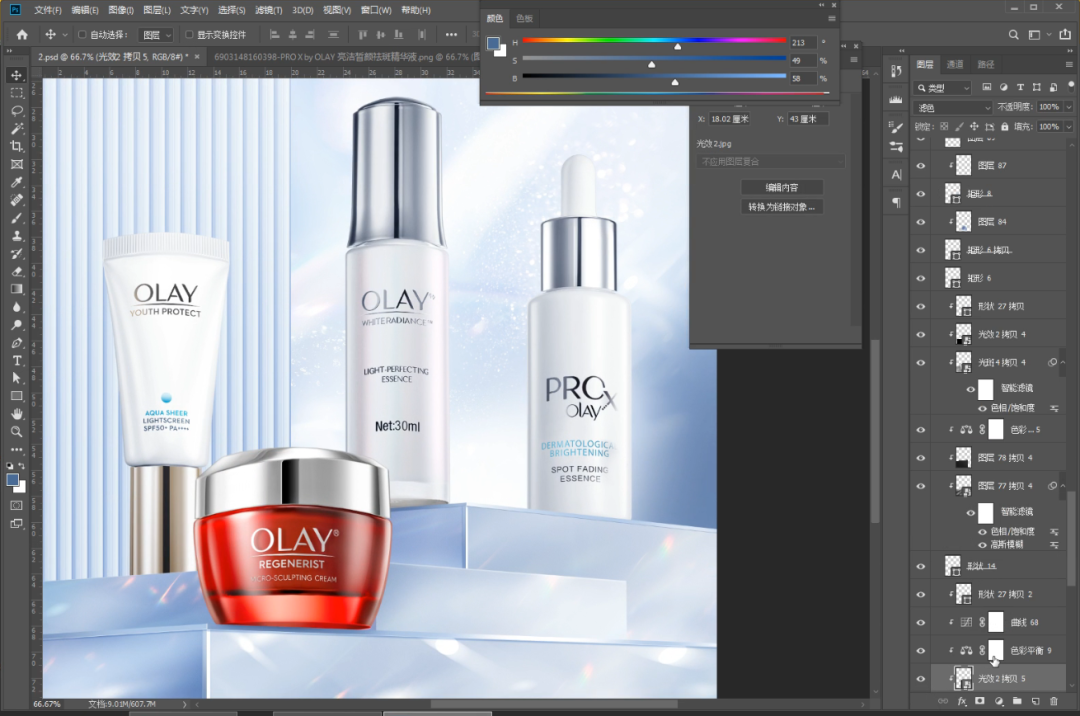Open the Layers panel hamburger menu
This screenshot has width=1080, height=716.
pos(1068,65)
